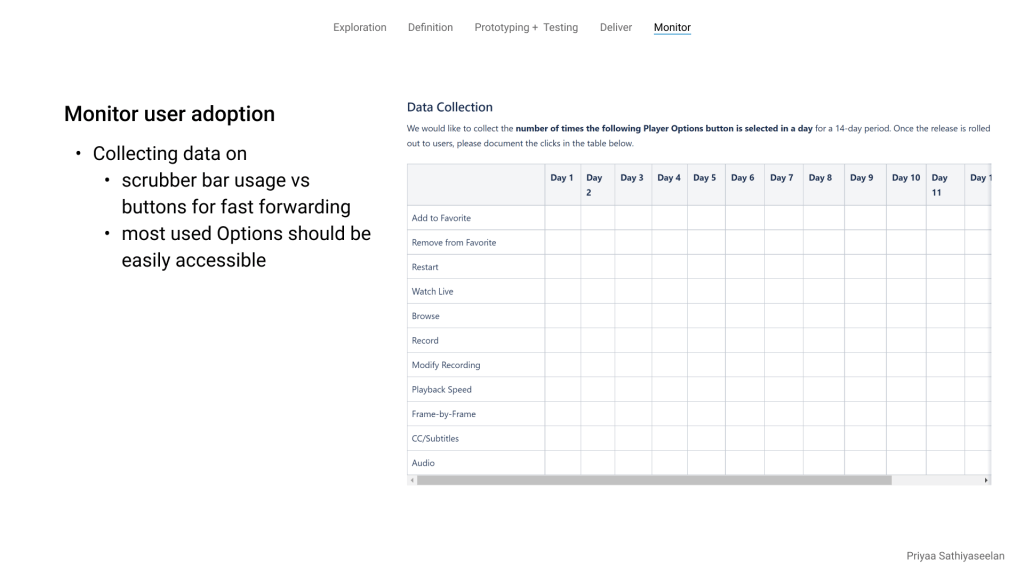Select the Remove from Favorite row label
The image size is (1024, 576).
[454, 243]
